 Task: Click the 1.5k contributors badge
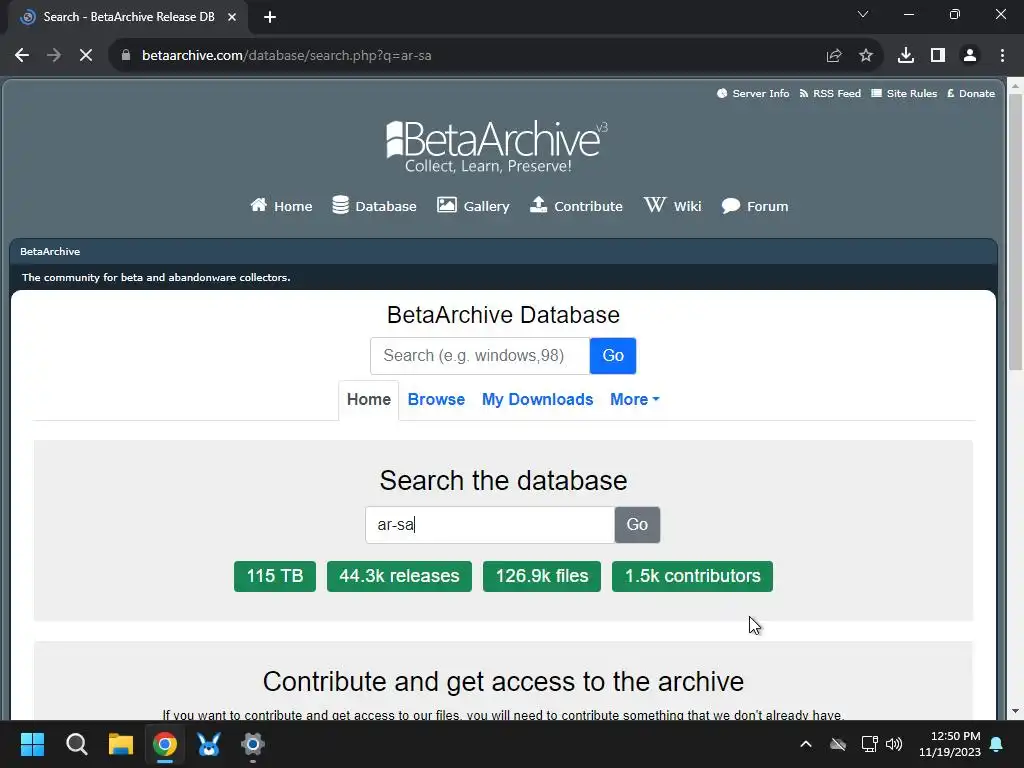(x=692, y=576)
